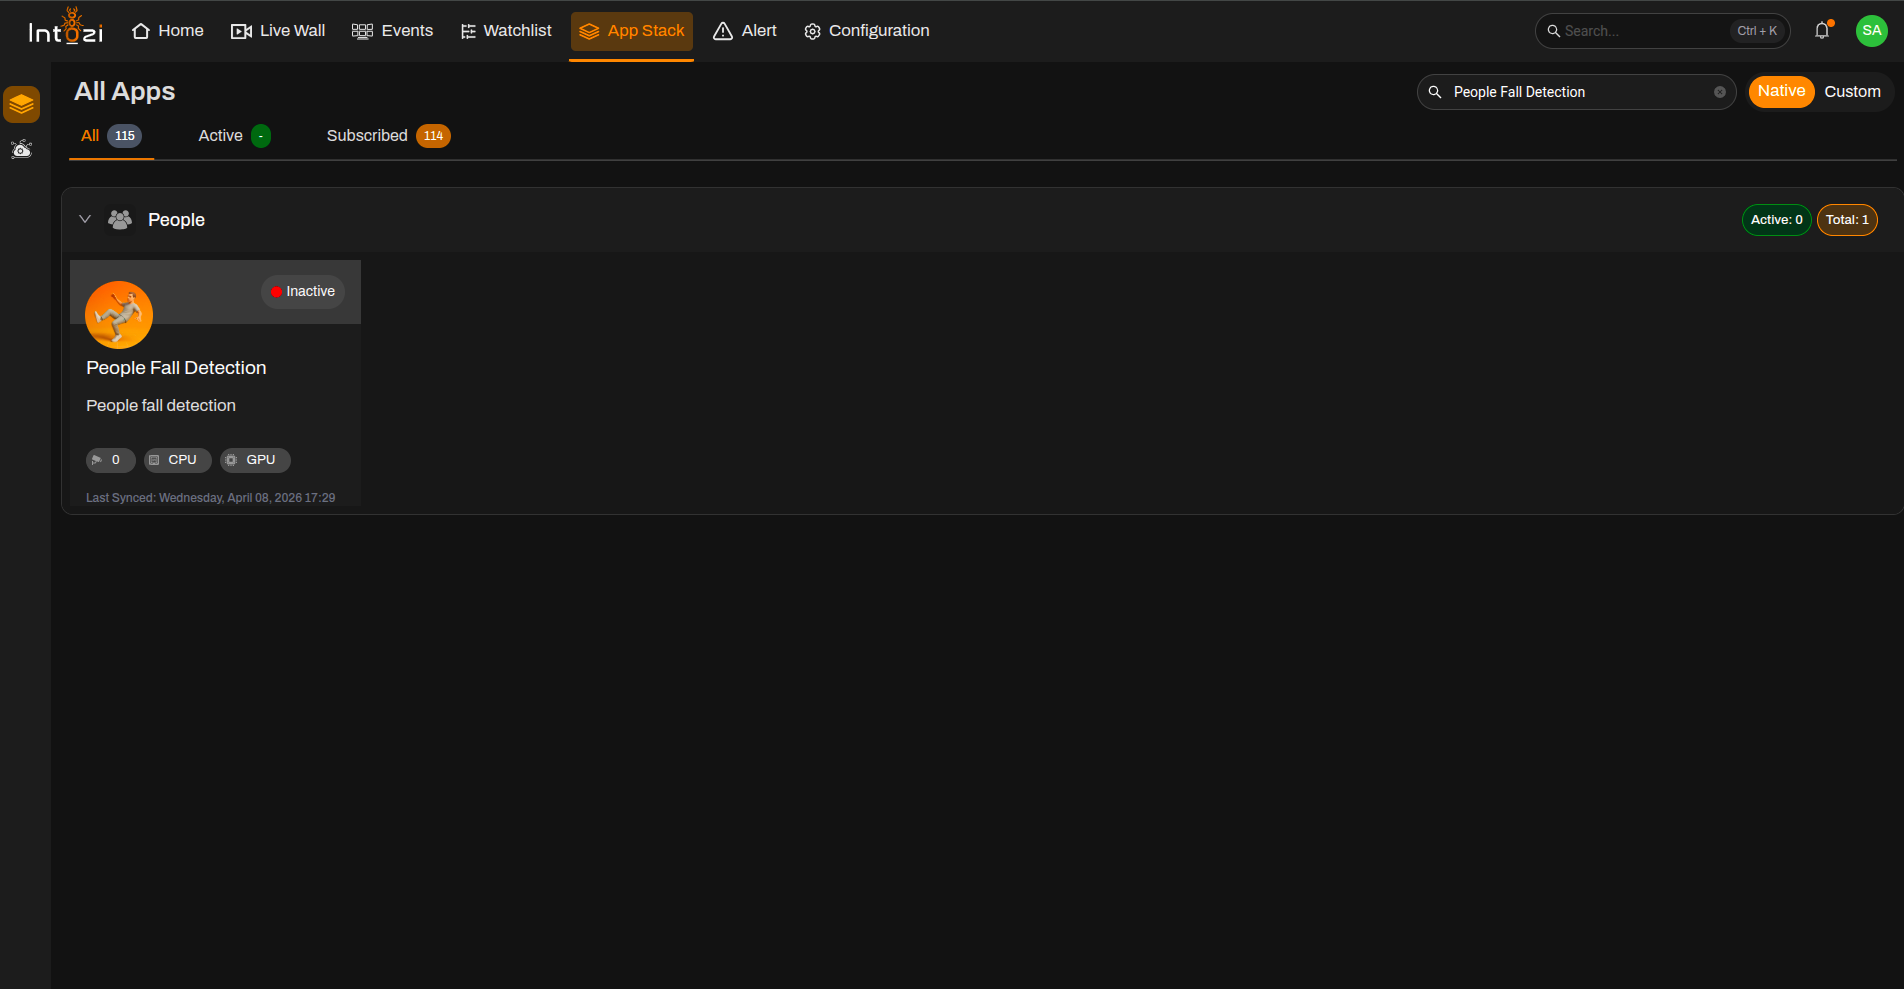Image resolution: width=1904 pixels, height=989 pixels.
Task: Open Configuration settings
Action: coord(867,31)
